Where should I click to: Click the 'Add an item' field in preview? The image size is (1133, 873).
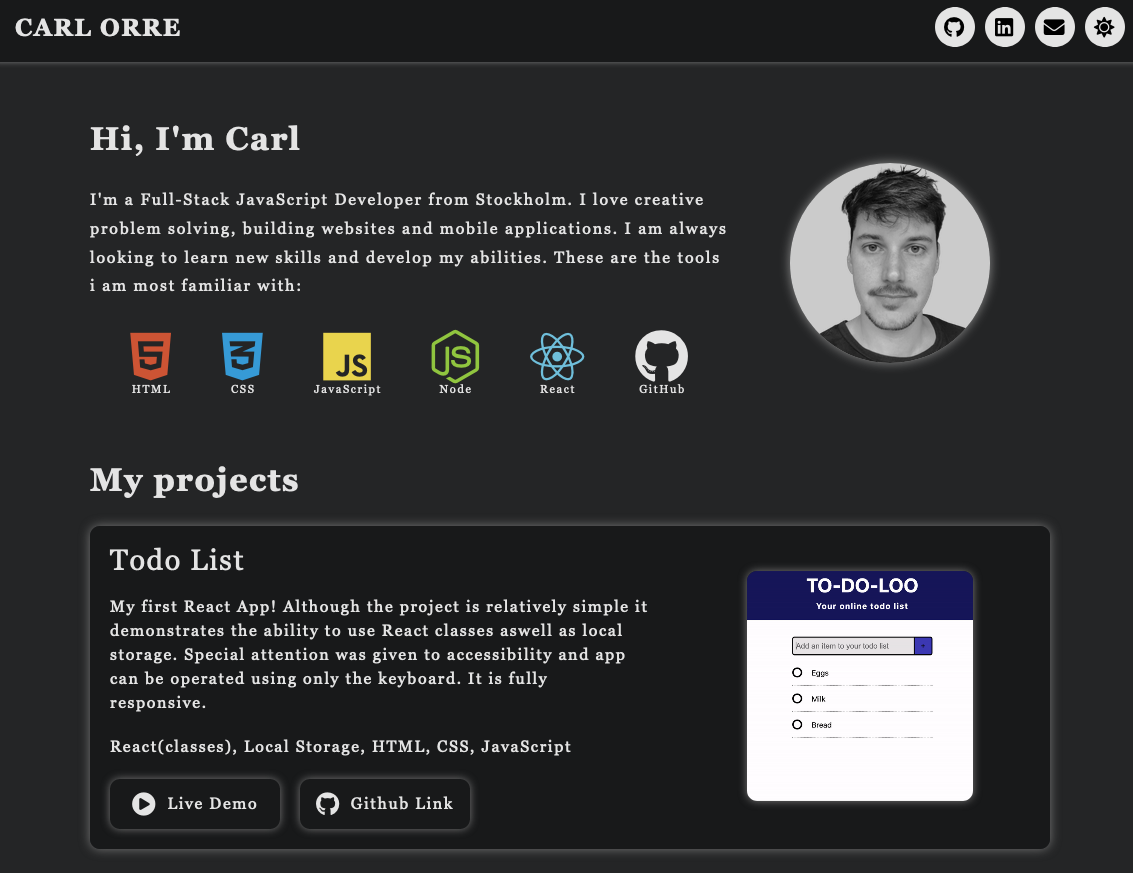coord(853,646)
